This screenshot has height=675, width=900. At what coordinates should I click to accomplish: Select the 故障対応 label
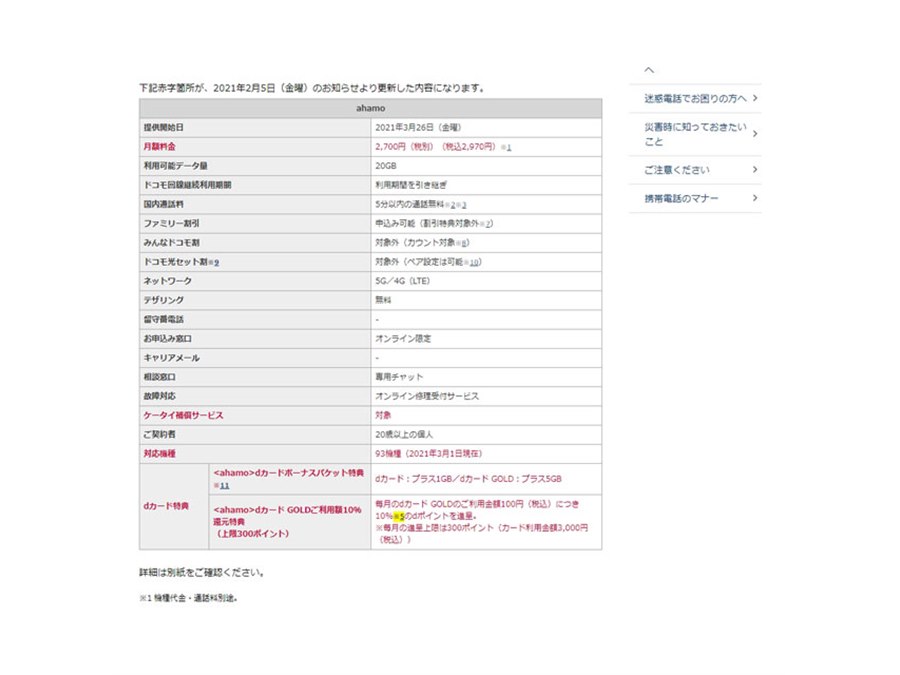pyautogui.click(x=160, y=396)
